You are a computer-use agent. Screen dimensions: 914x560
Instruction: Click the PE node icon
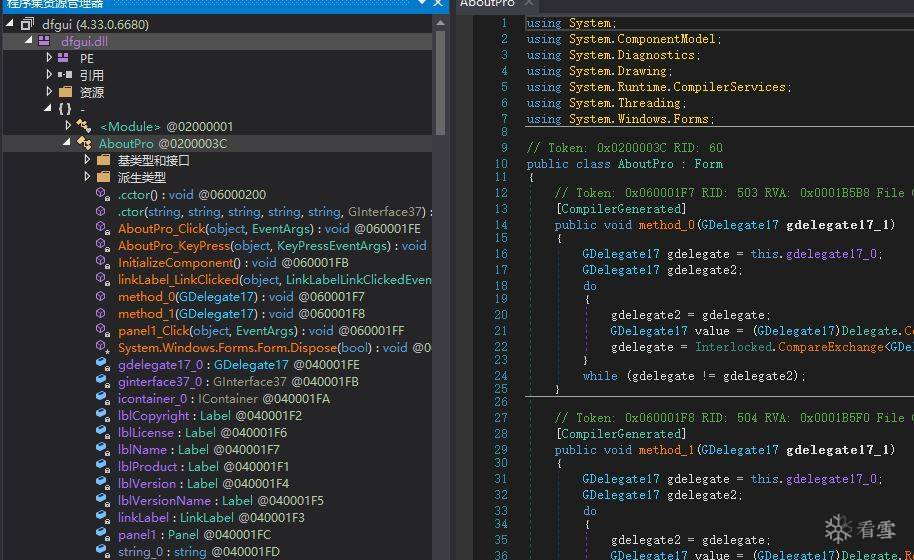[63, 58]
